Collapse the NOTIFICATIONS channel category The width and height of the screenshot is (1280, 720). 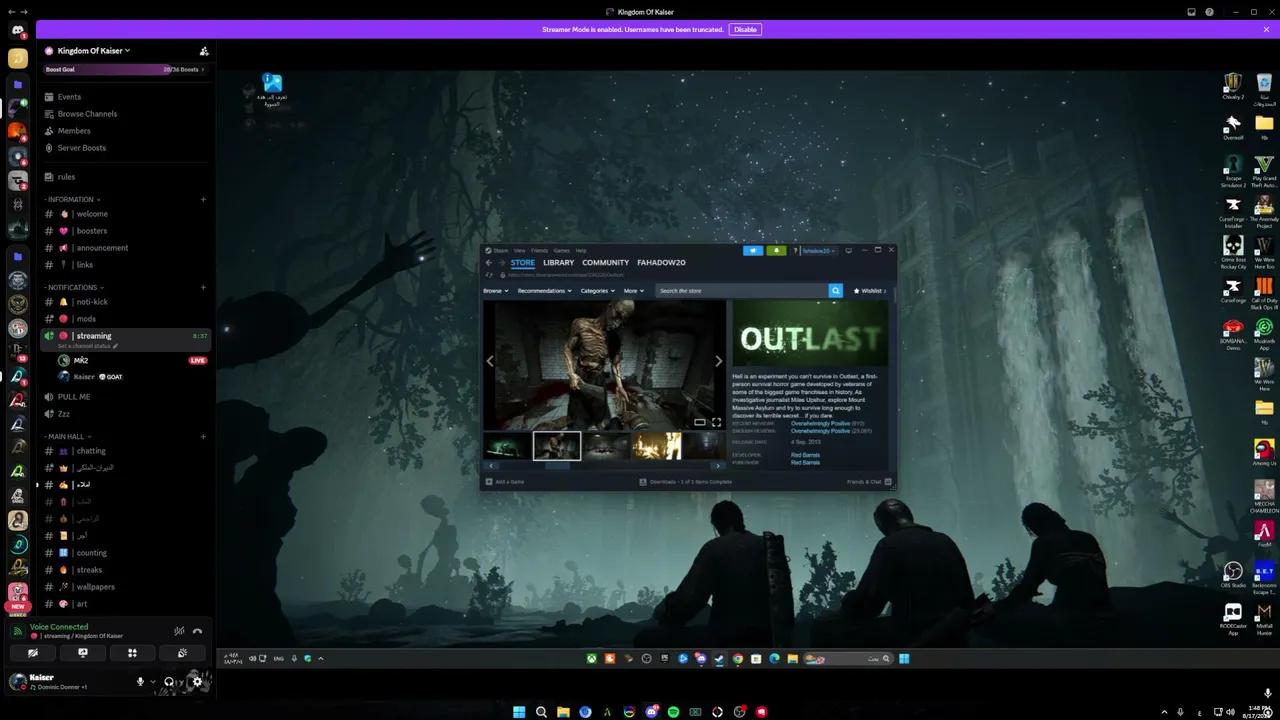pos(74,288)
